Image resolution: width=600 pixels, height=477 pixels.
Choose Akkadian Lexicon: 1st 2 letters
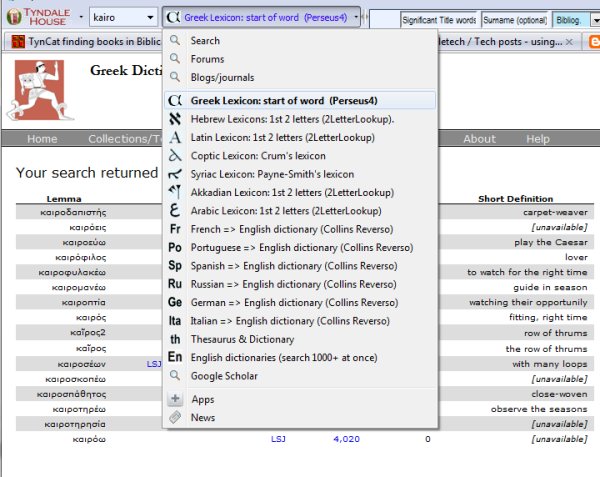[x=300, y=192]
